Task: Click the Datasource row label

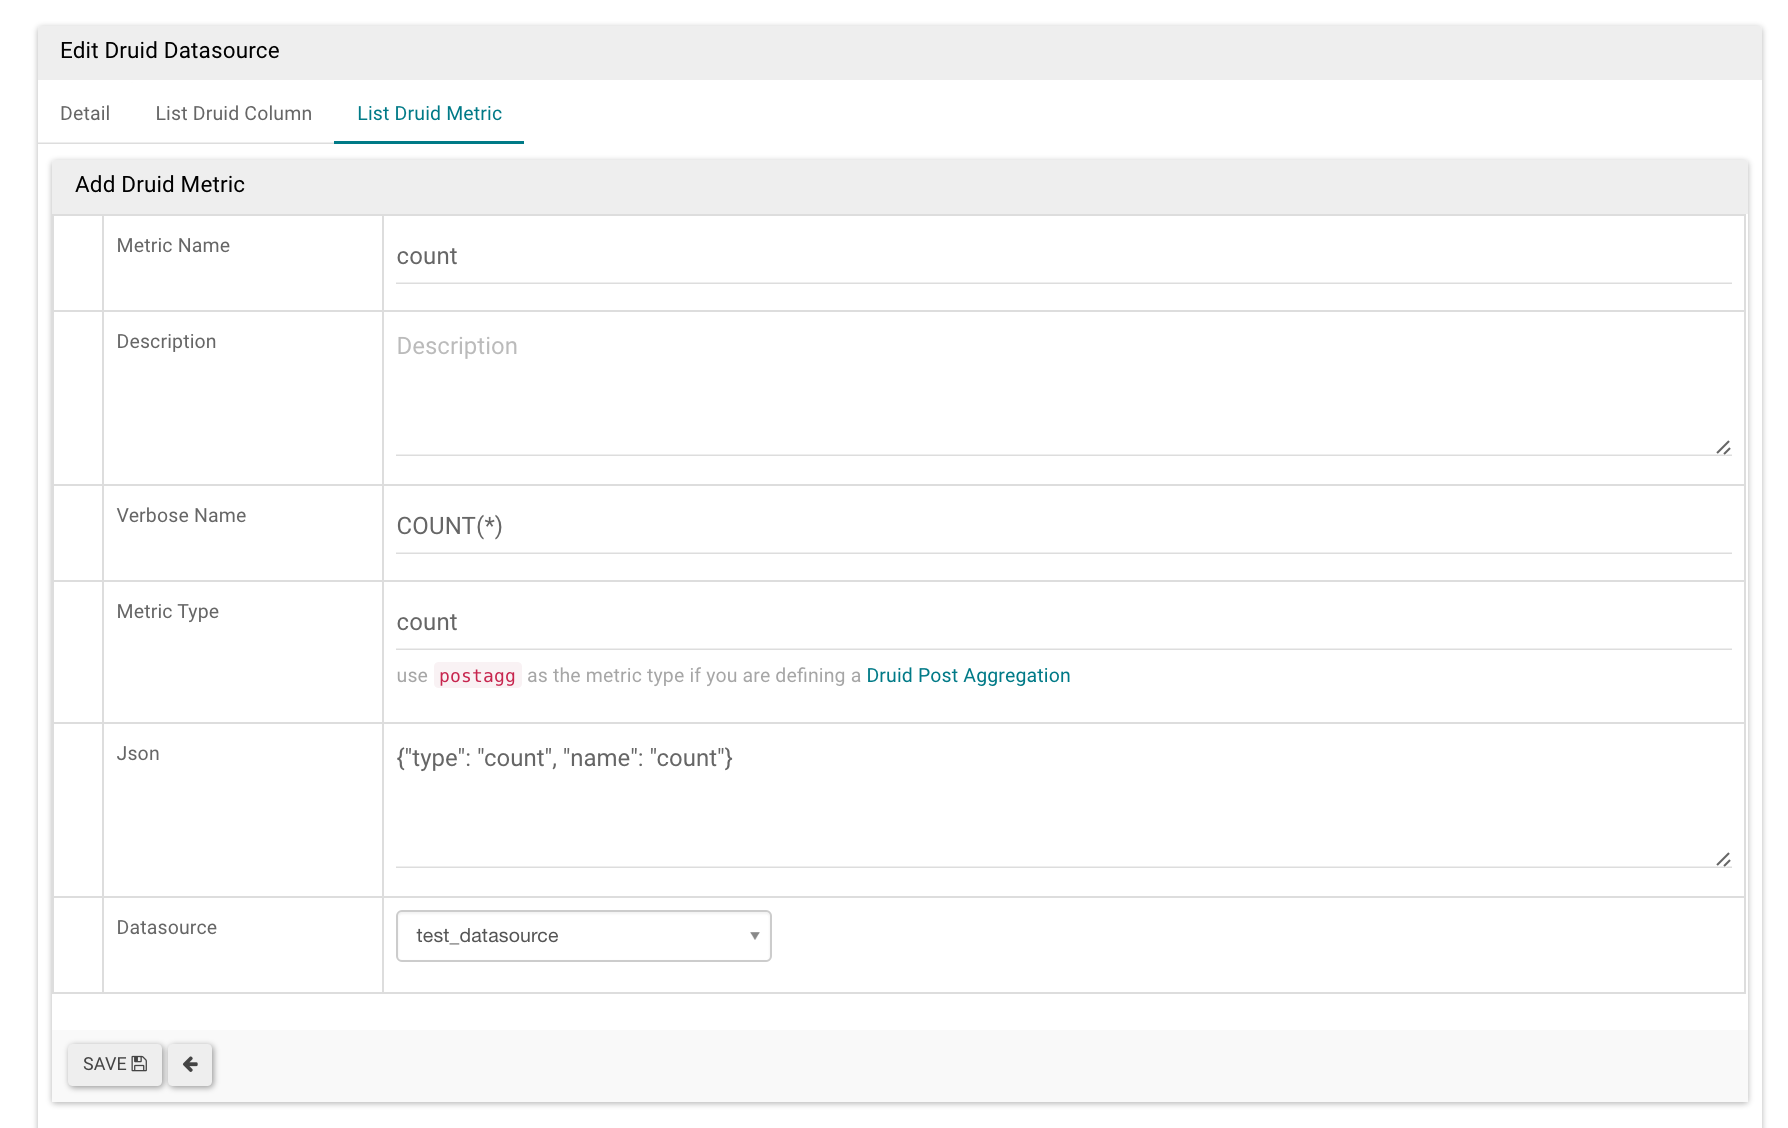Action: point(167,928)
